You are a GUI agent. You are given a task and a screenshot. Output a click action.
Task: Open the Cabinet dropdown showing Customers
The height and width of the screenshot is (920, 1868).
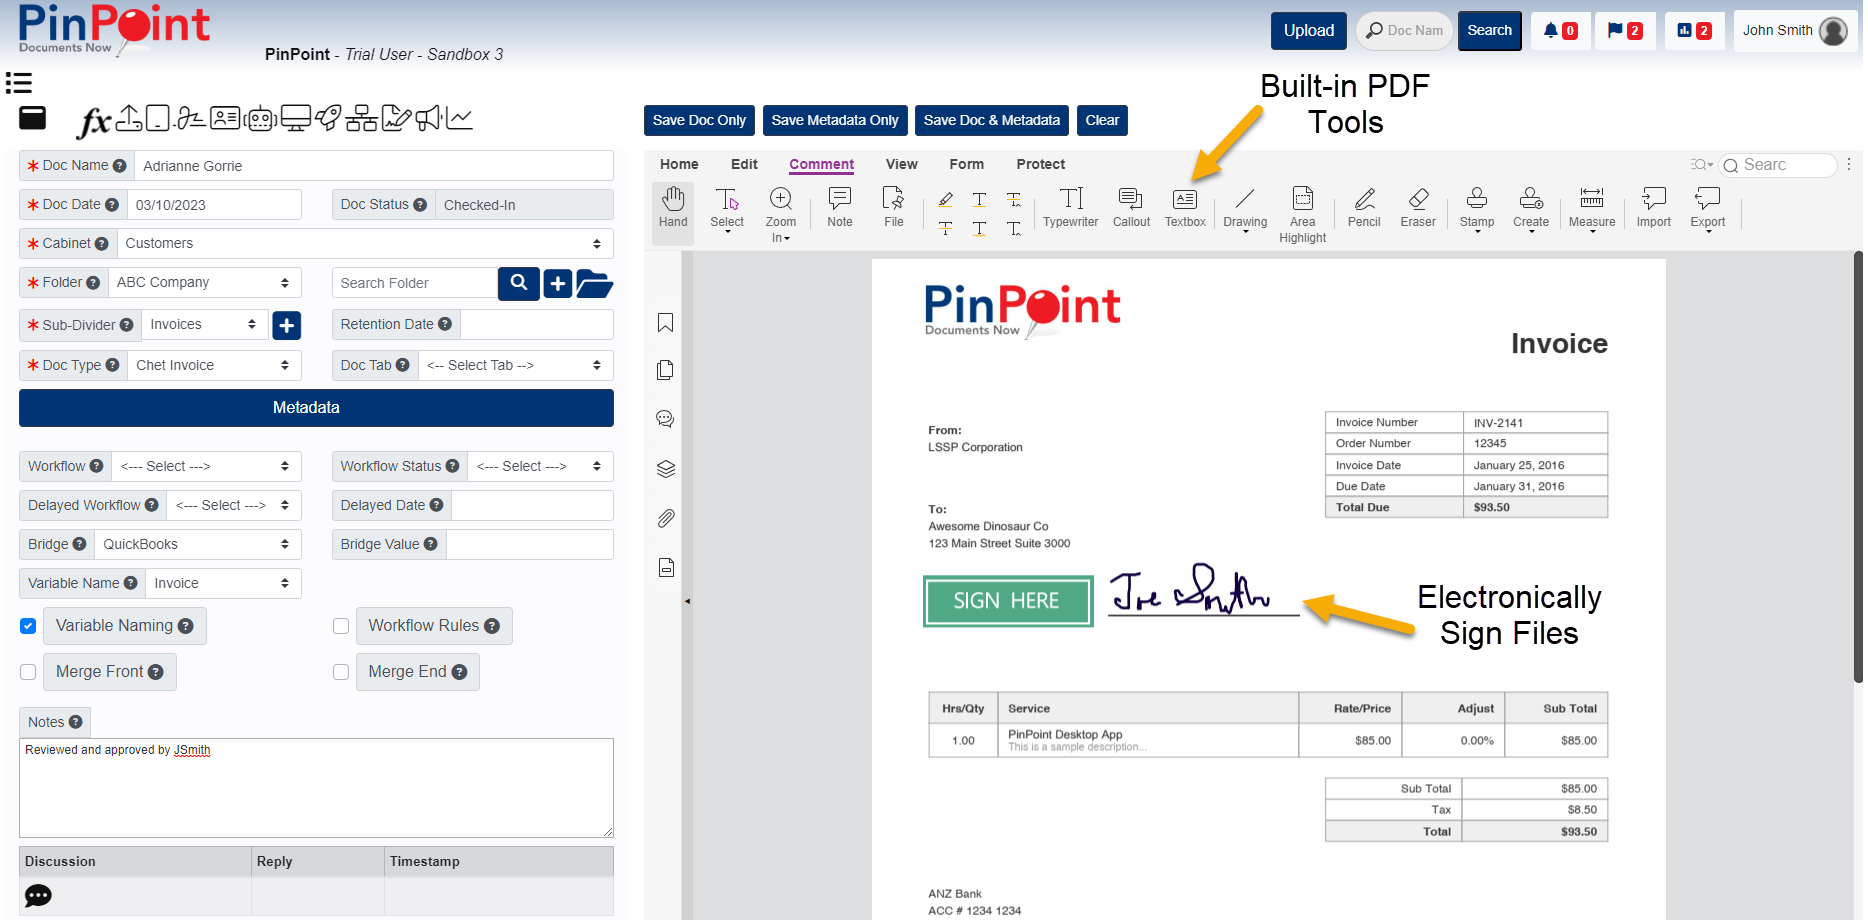(364, 243)
